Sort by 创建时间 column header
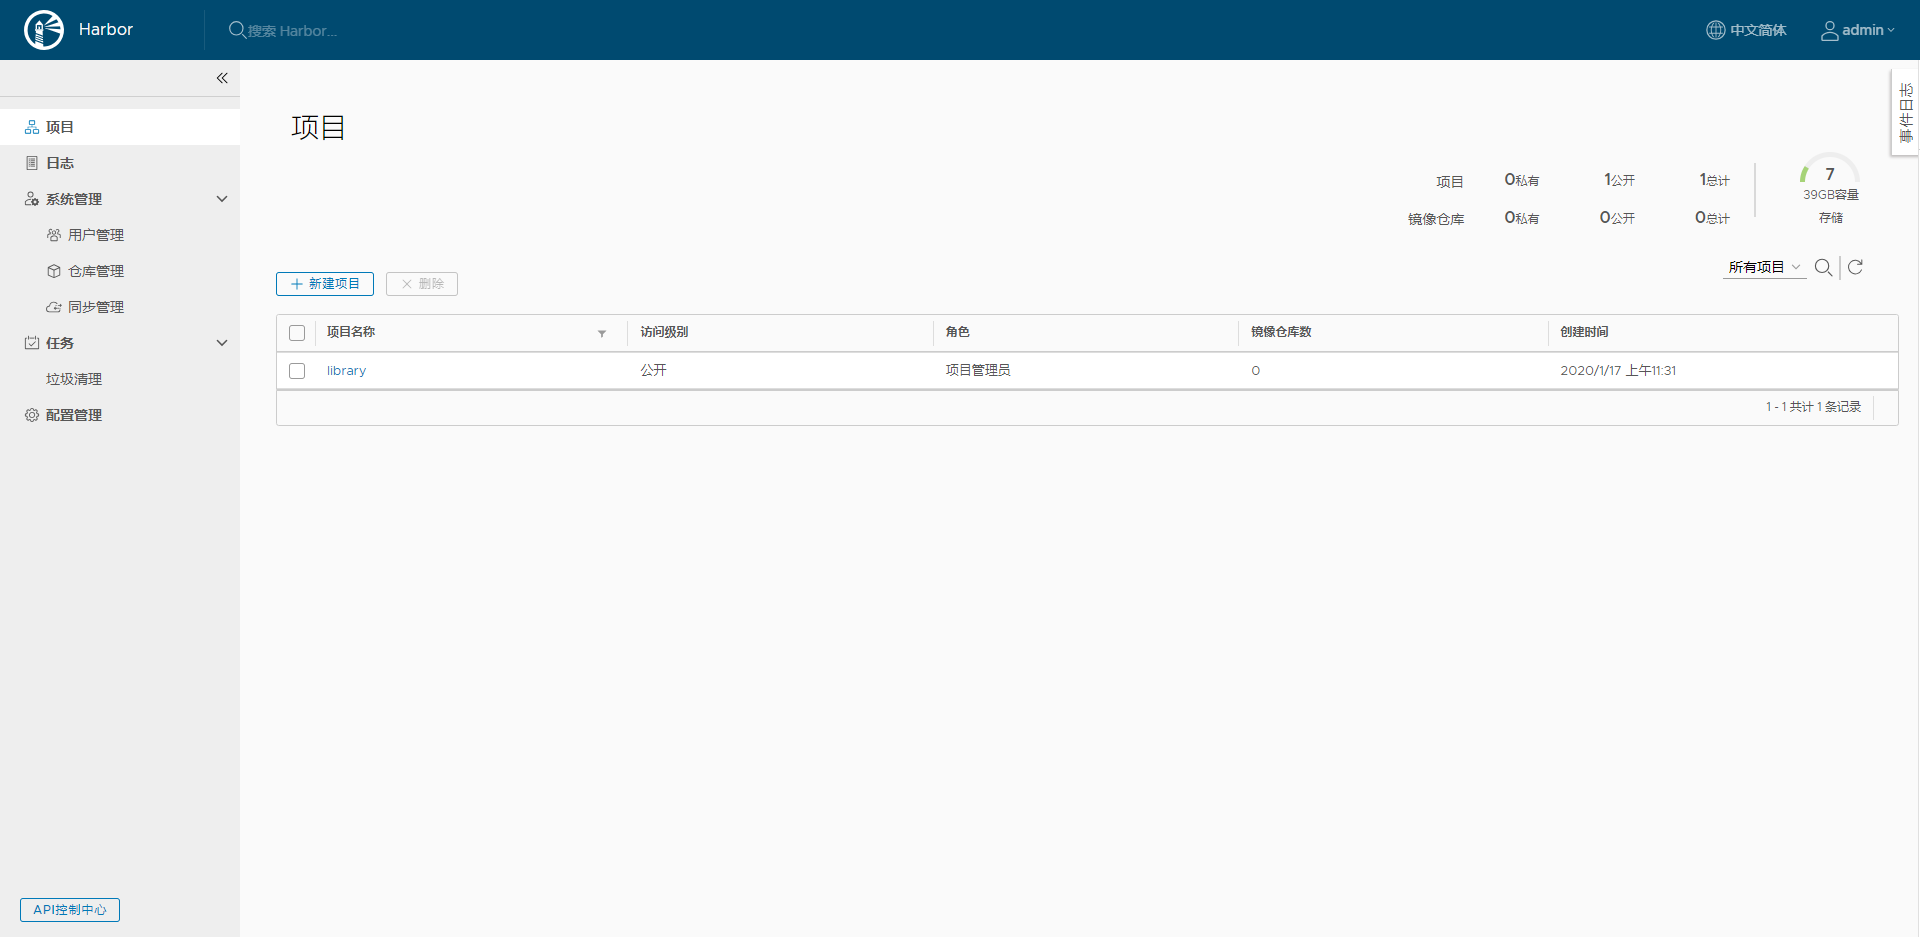Screen dimensions: 1920x937 (x=1584, y=332)
